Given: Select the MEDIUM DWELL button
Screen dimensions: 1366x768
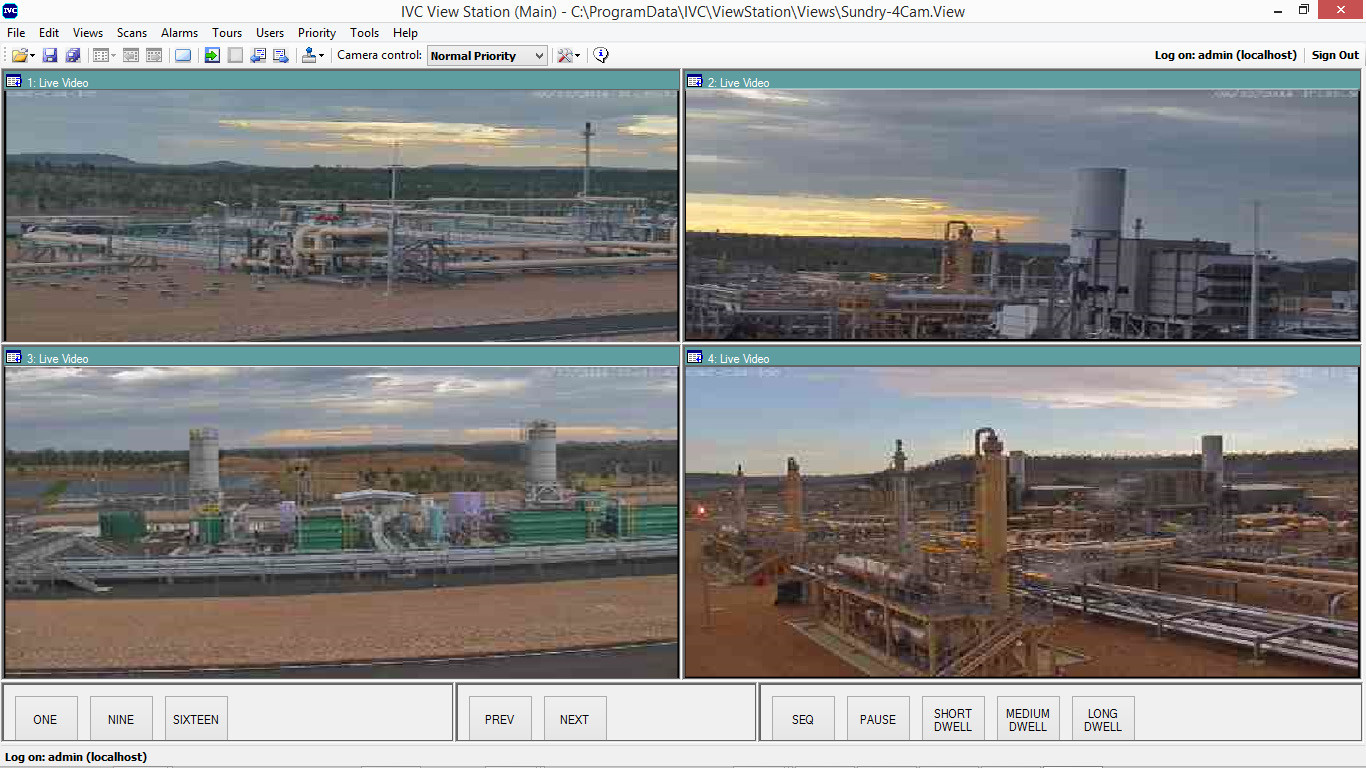Looking at the screenshot, I should coord(1027,719).
